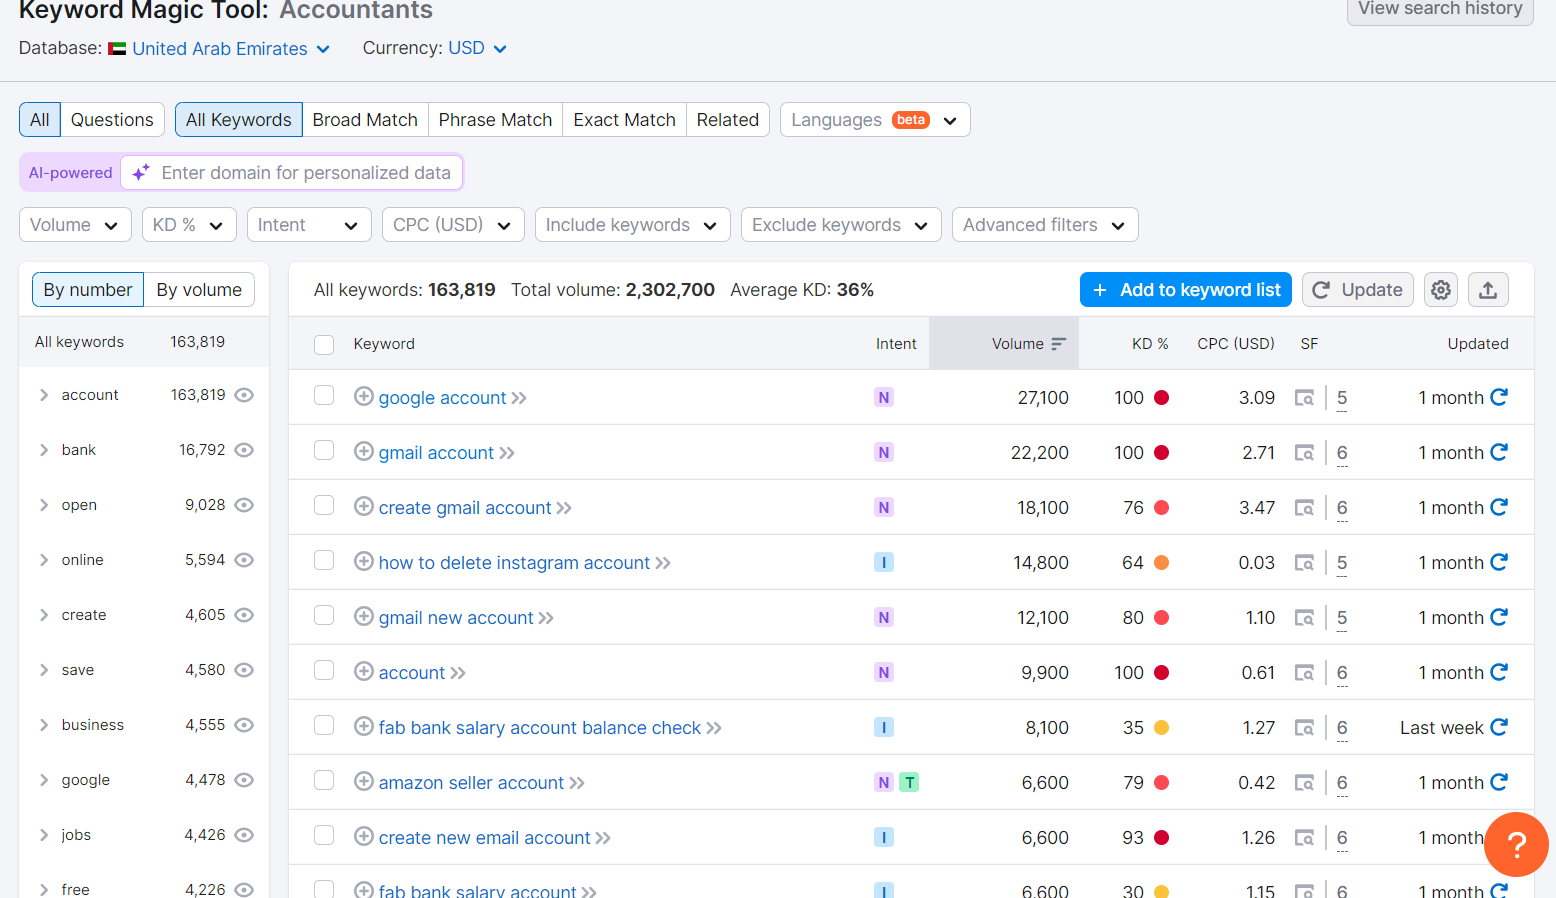Click the Transactional intent badge for amazon seller
This screenshot has height=898, width=1556.
(x=909, y=782)
